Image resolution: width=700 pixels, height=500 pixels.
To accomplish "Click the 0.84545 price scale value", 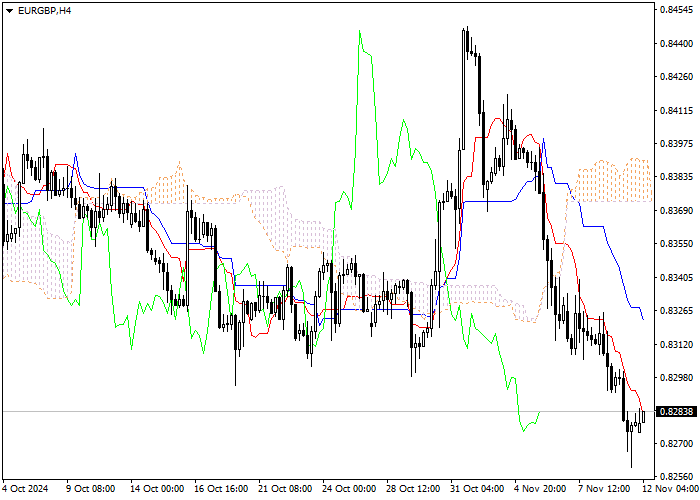I will (x=676, y=10).
